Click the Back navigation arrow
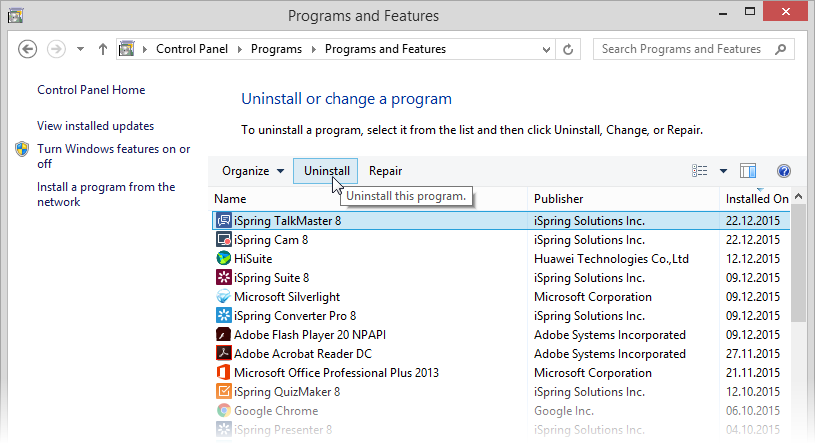The width and height of the screenshot is (815, 444). tap(28, 49)
